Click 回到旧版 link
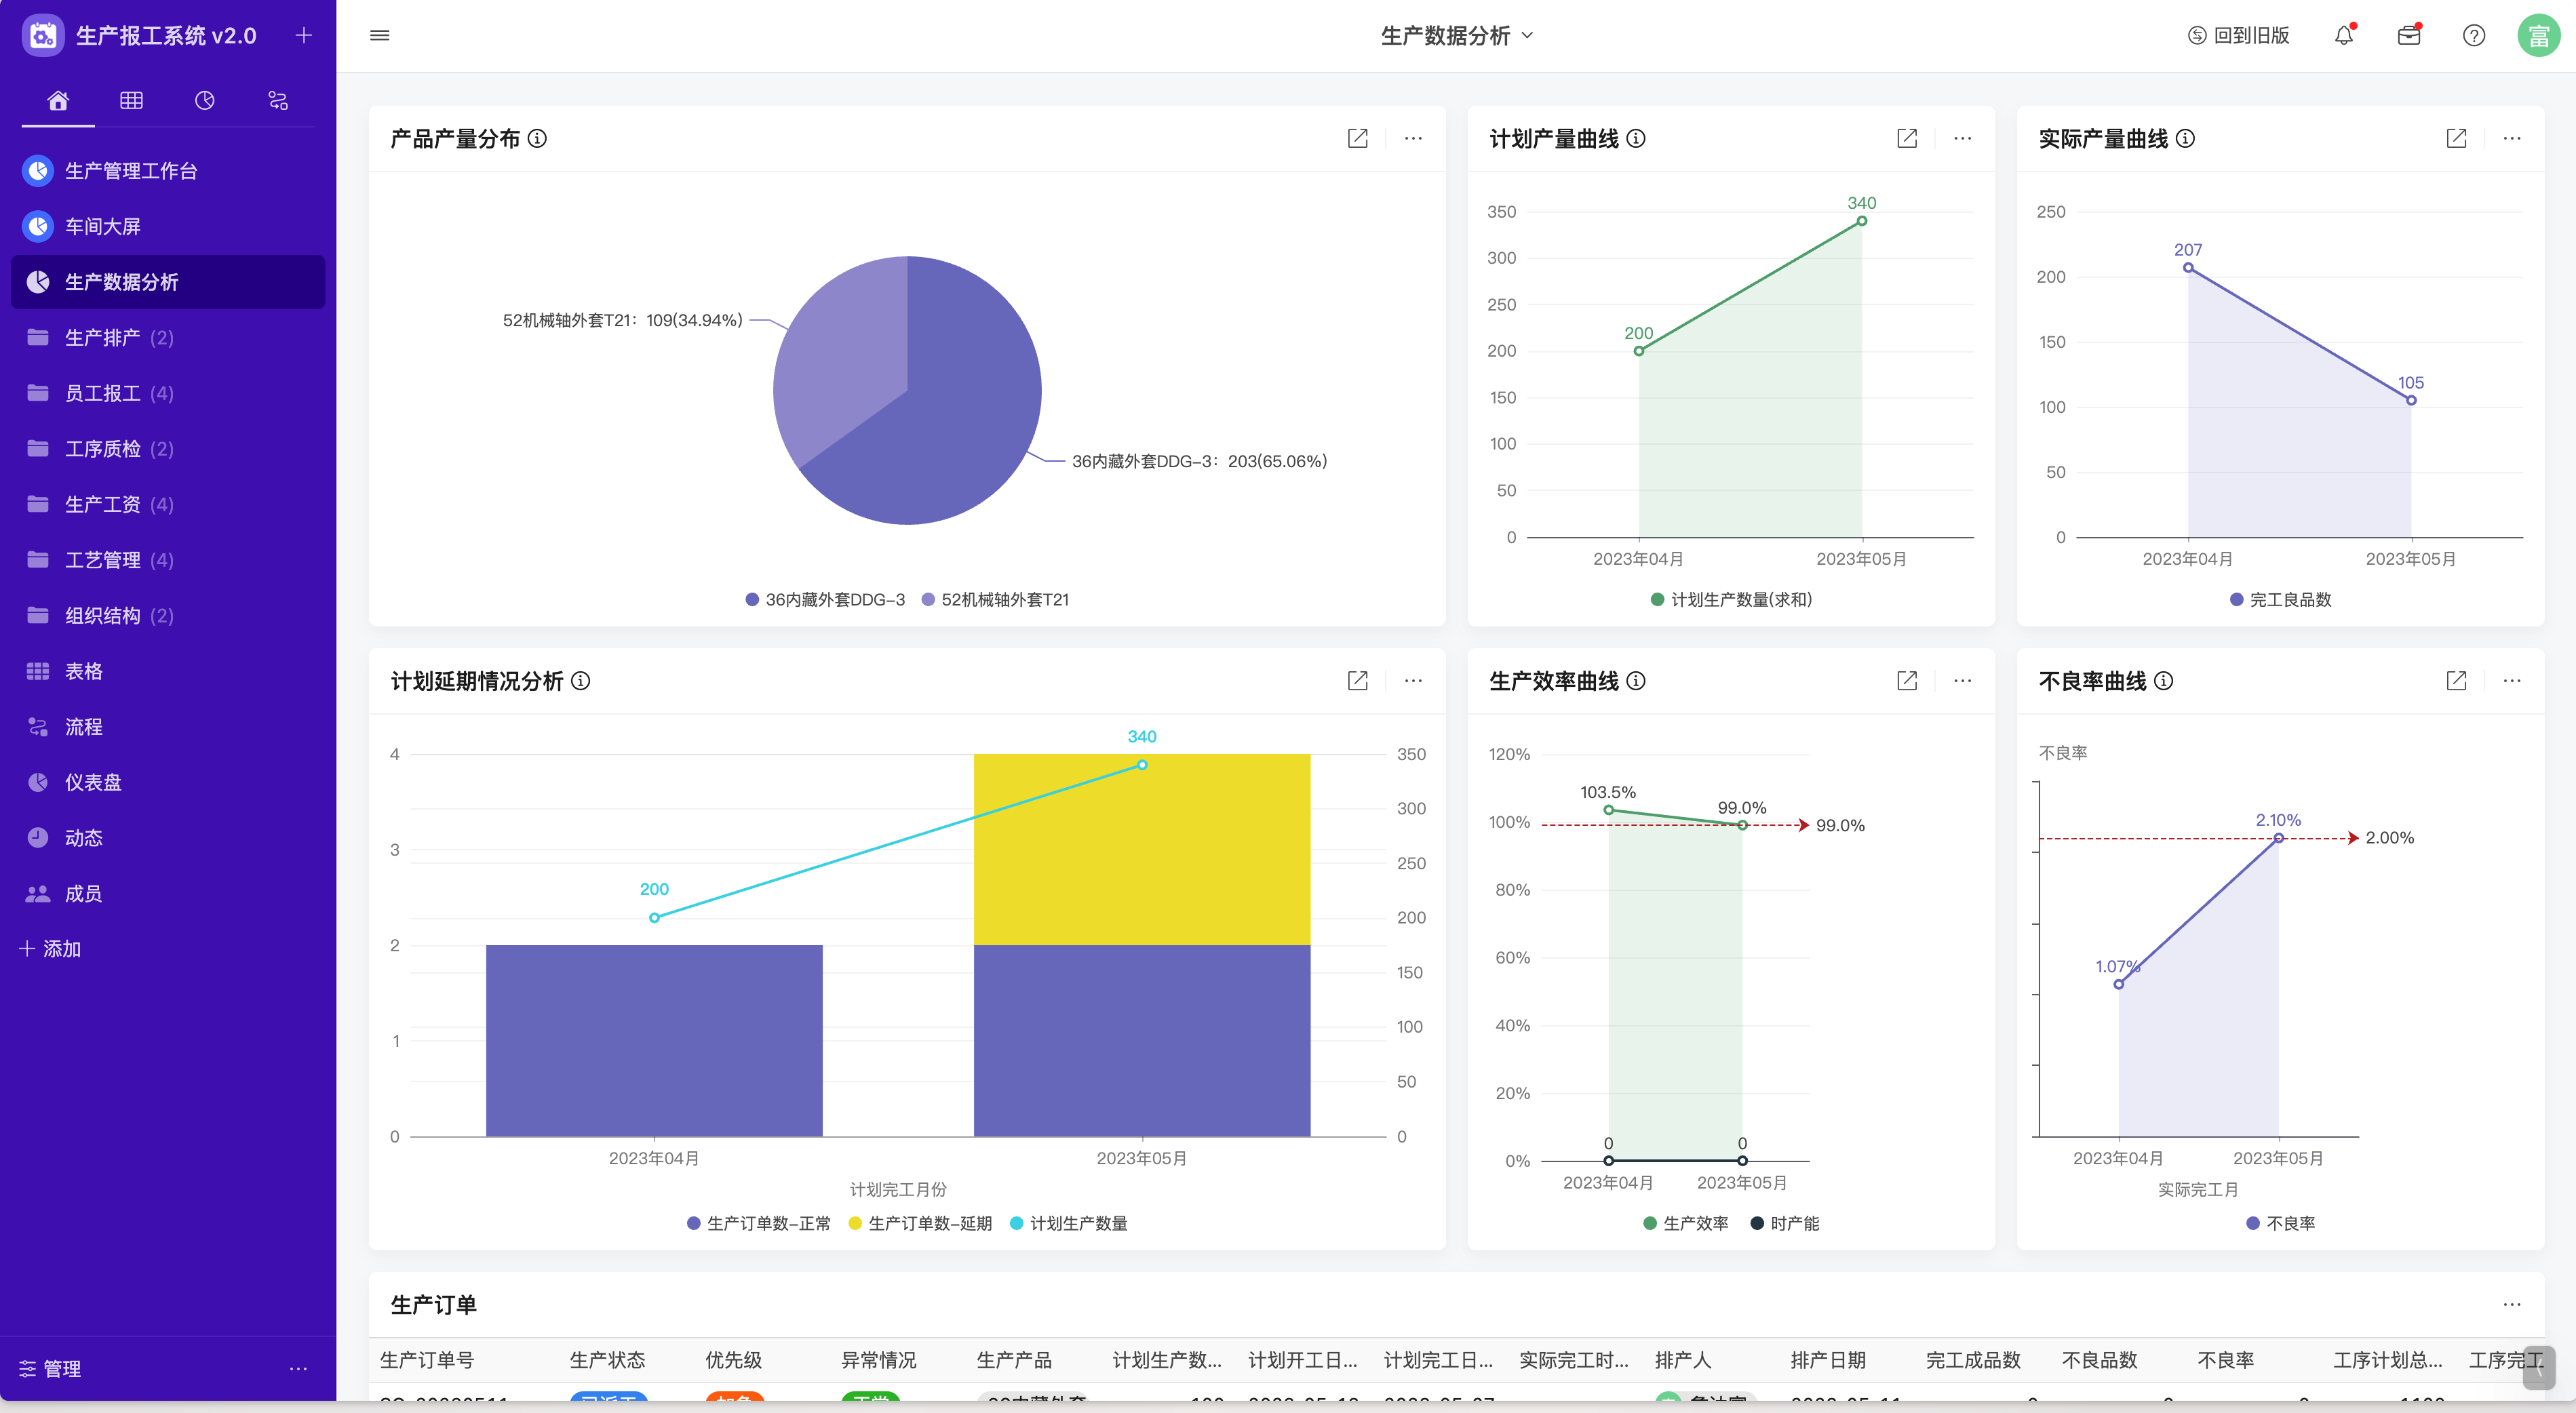Screen dimensions: 2576x1413 [x=2238, y=36]
